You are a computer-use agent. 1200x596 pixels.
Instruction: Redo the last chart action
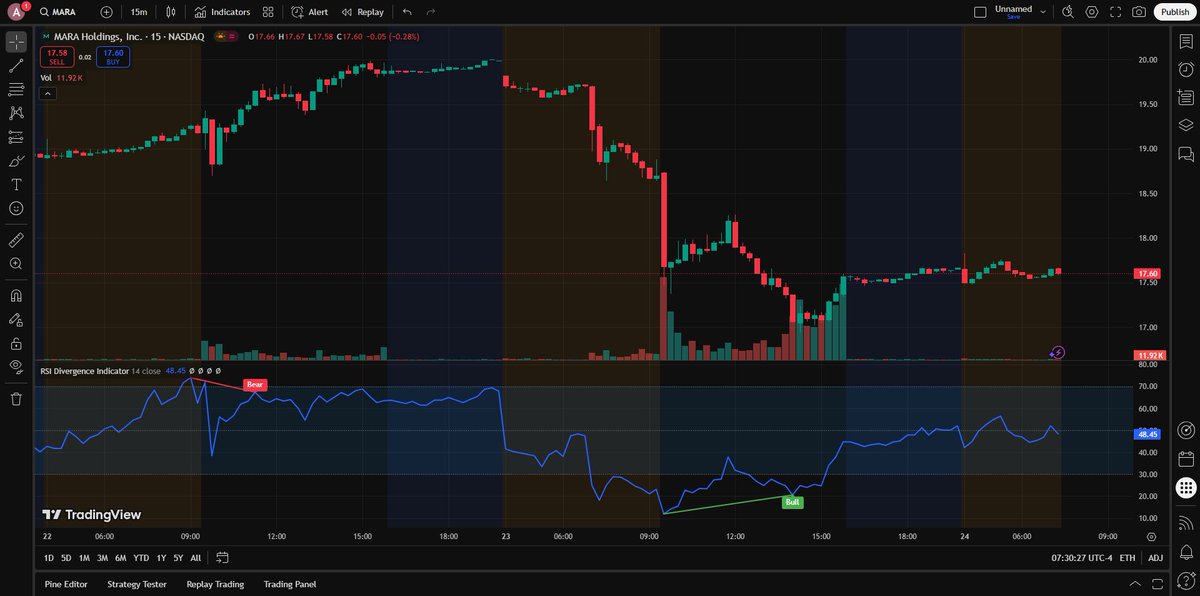(x=431, y=12)
